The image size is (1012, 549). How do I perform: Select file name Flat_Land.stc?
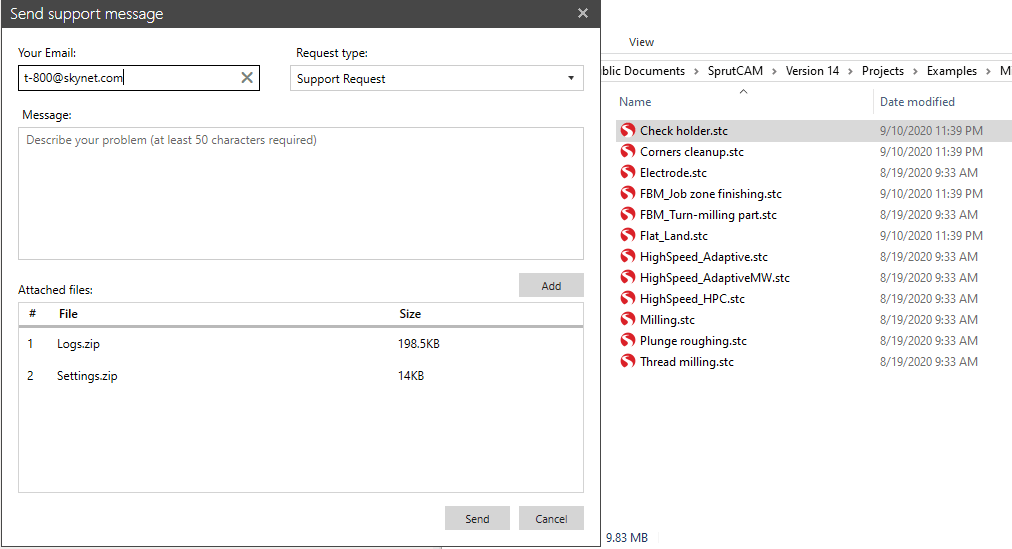pyautogui.click(x=674, y=235)
